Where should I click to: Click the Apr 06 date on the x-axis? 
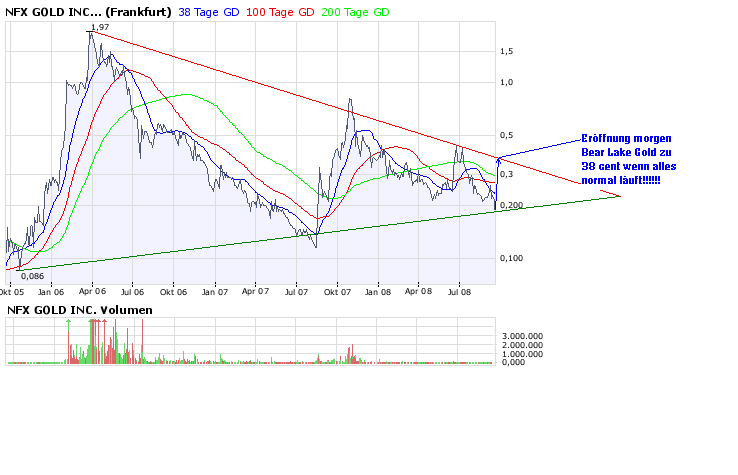pos(92,292)
